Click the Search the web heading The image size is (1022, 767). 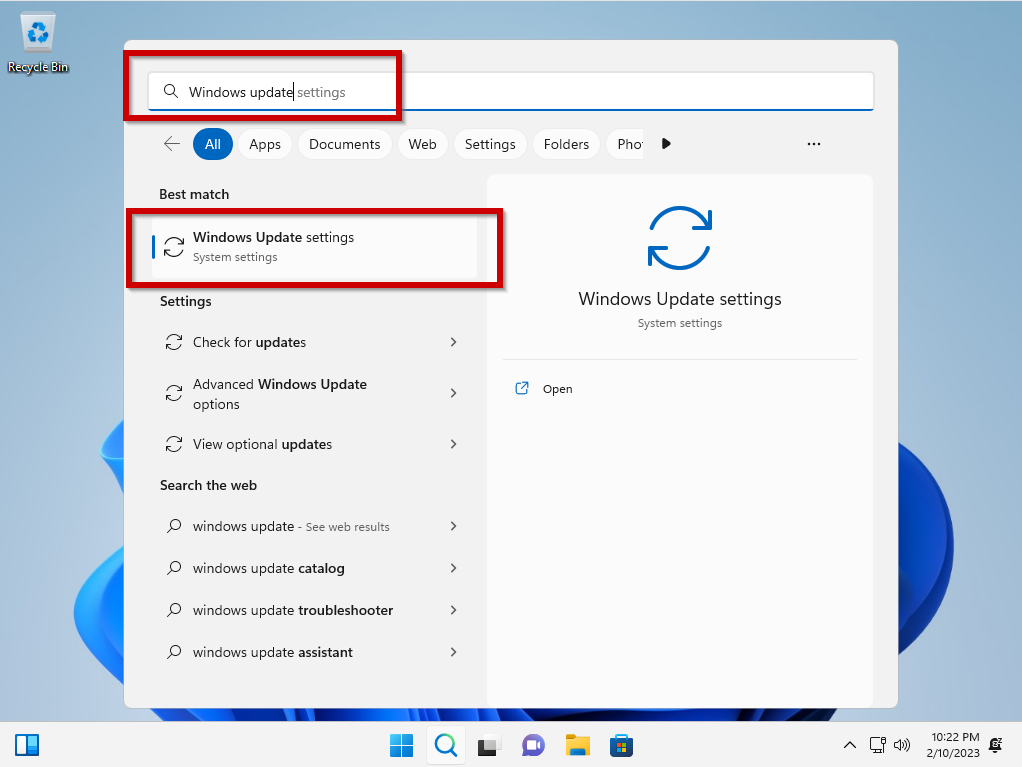coord(209,485)
